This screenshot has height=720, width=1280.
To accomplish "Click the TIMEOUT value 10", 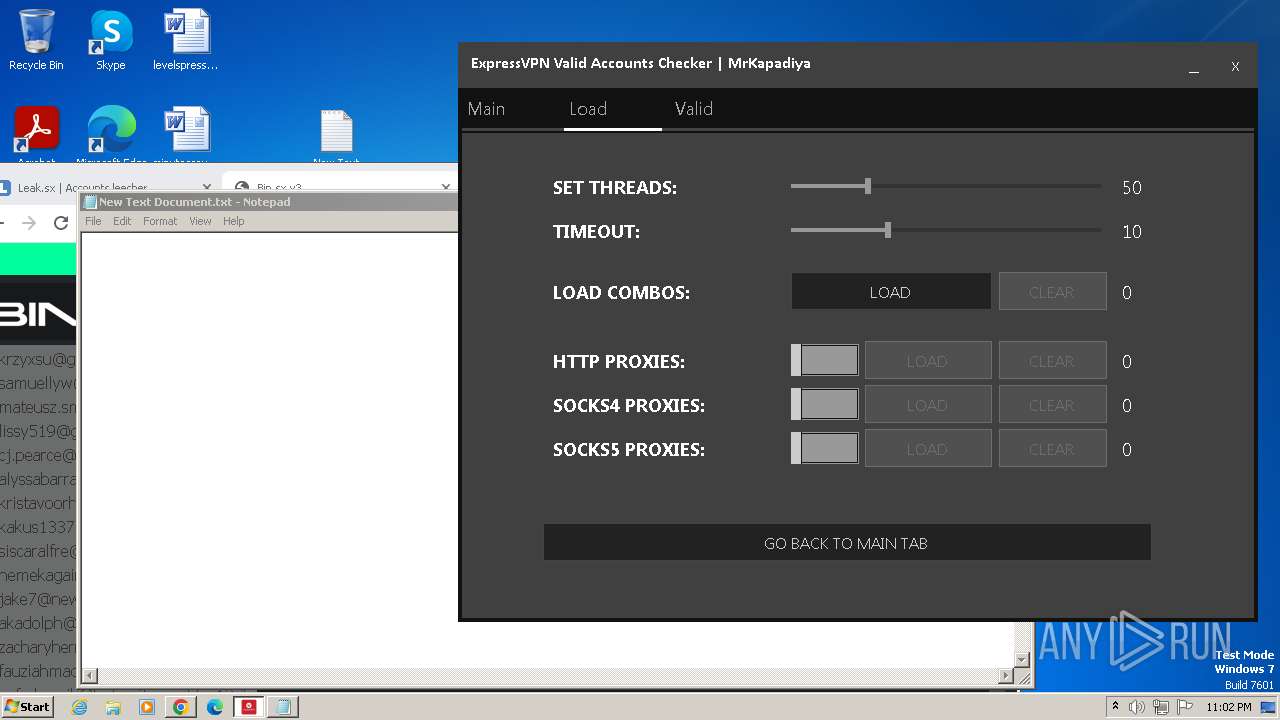I will 1132,232.
